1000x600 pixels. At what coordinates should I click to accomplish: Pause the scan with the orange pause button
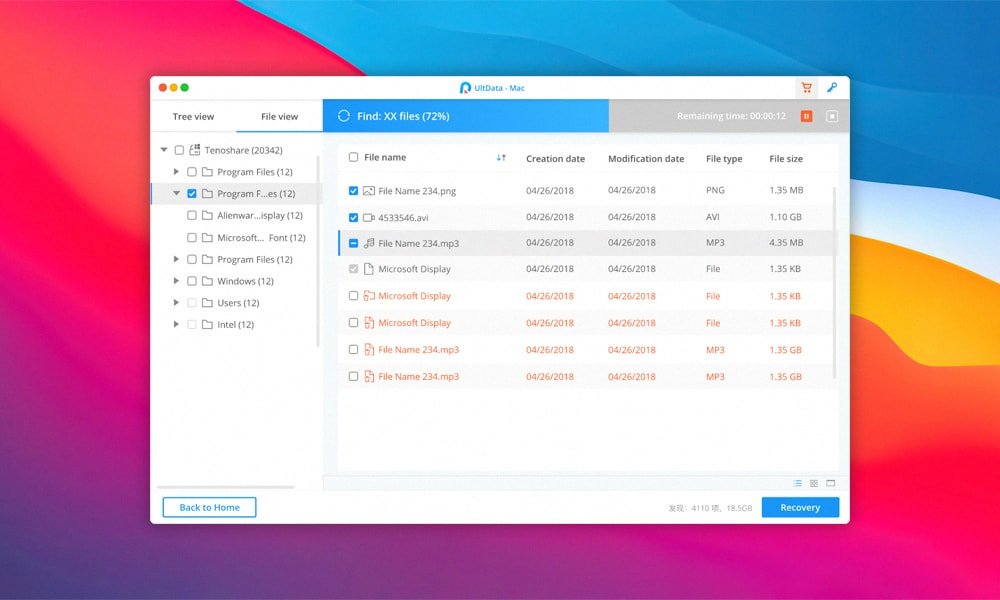[x=806, y=116]
